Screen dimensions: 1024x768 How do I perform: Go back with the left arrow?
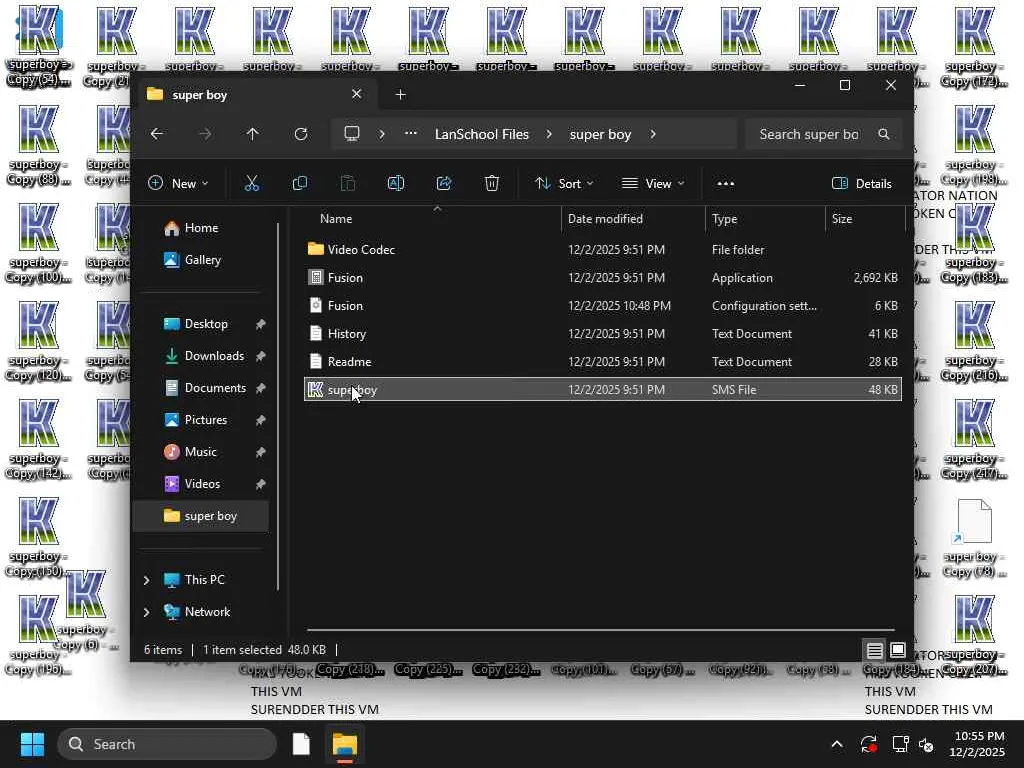(x=157, y=134)
